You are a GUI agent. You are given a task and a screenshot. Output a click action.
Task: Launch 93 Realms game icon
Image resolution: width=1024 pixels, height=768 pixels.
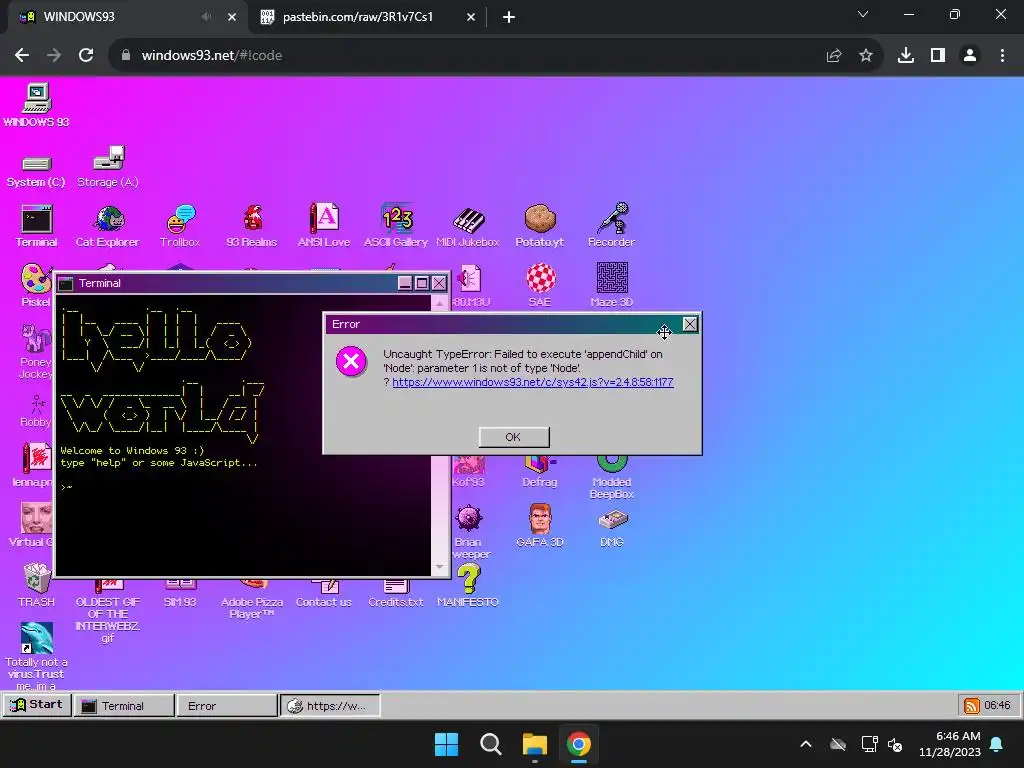[252, 226]
